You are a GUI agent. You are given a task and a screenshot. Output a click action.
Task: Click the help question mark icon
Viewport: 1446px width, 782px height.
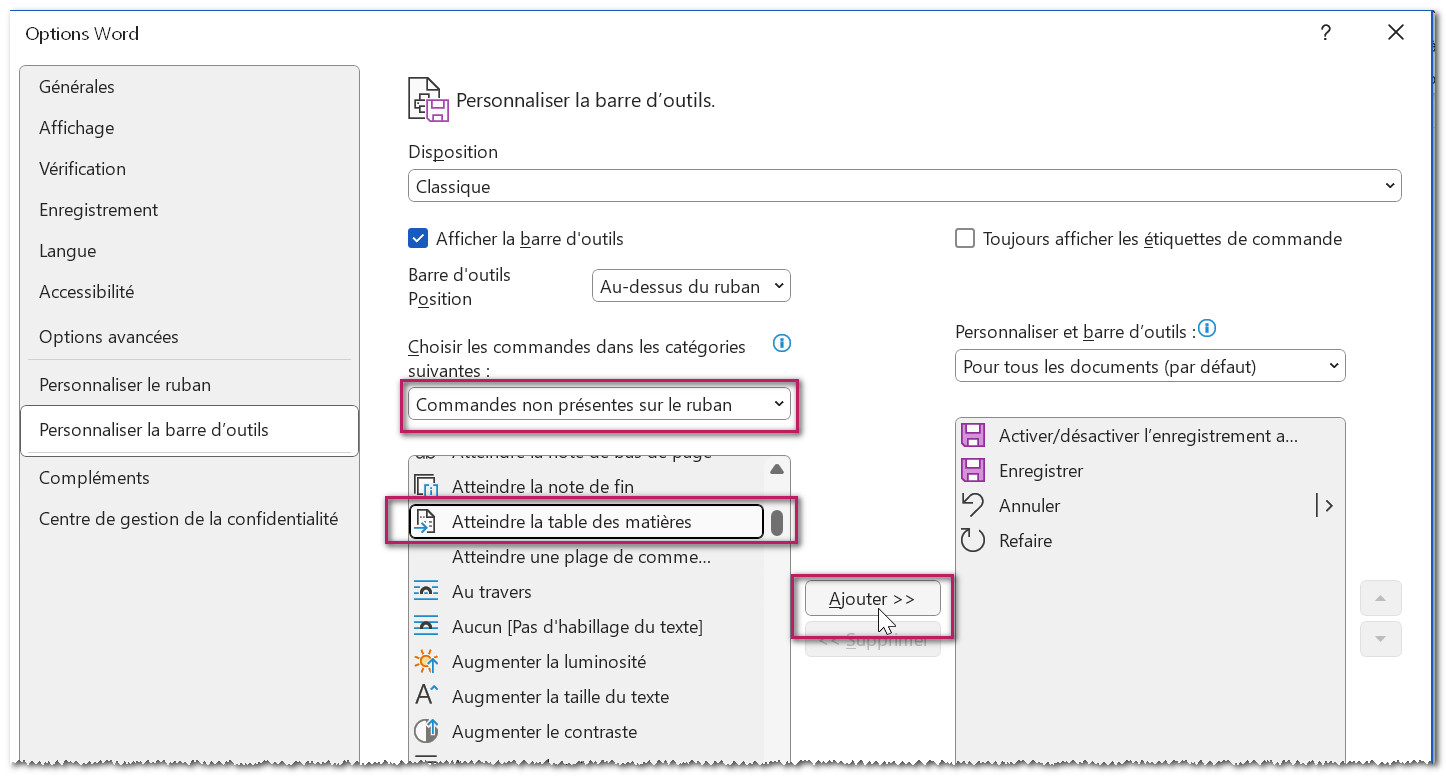coord(1325,33)
